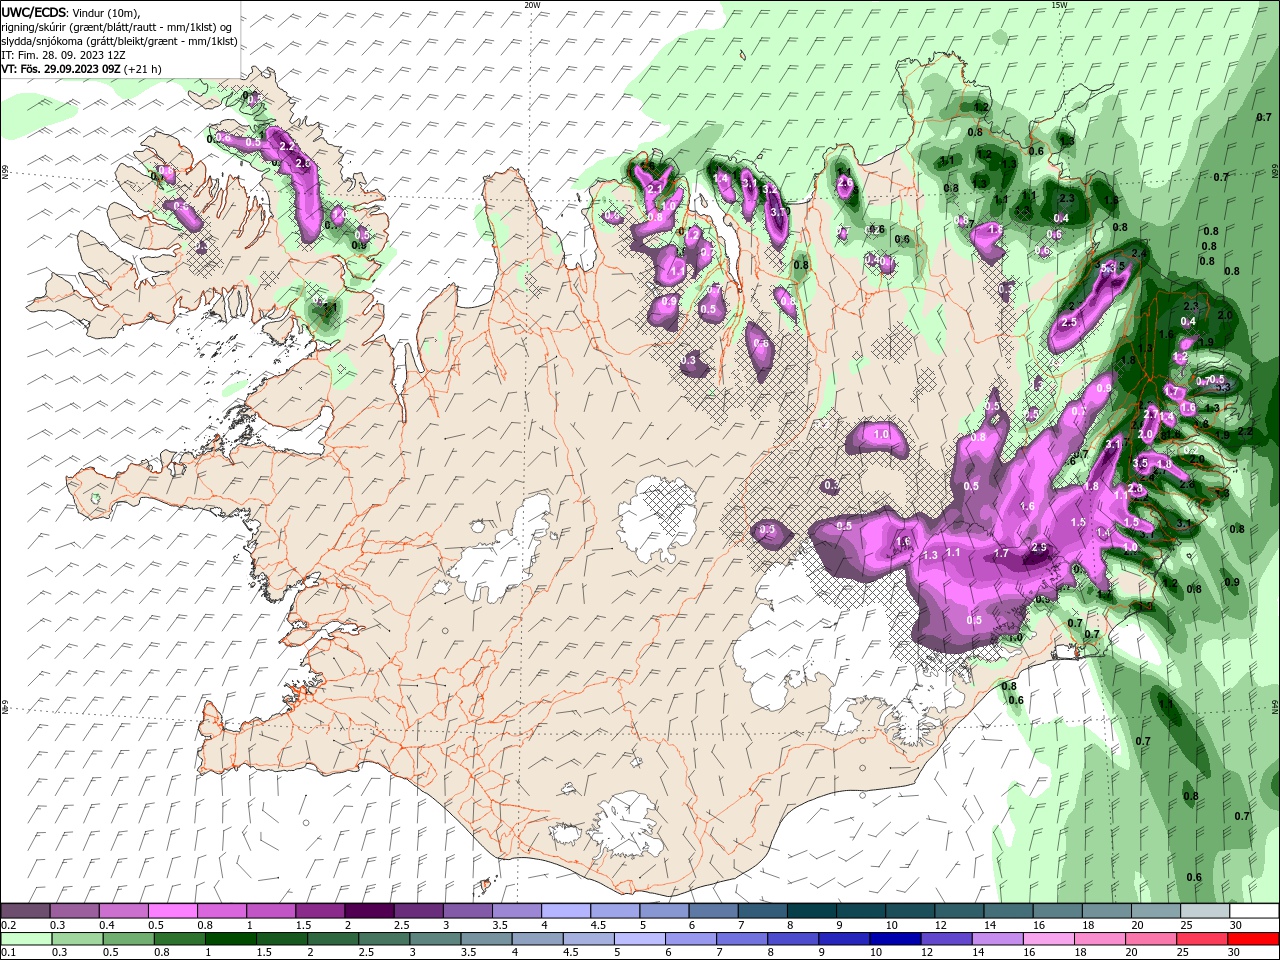Image resolution: width=1280 pixels, height=960 pixels.
Task: Click the '5.3' precipitation value on the map
Action: [x=1107, y=268]
